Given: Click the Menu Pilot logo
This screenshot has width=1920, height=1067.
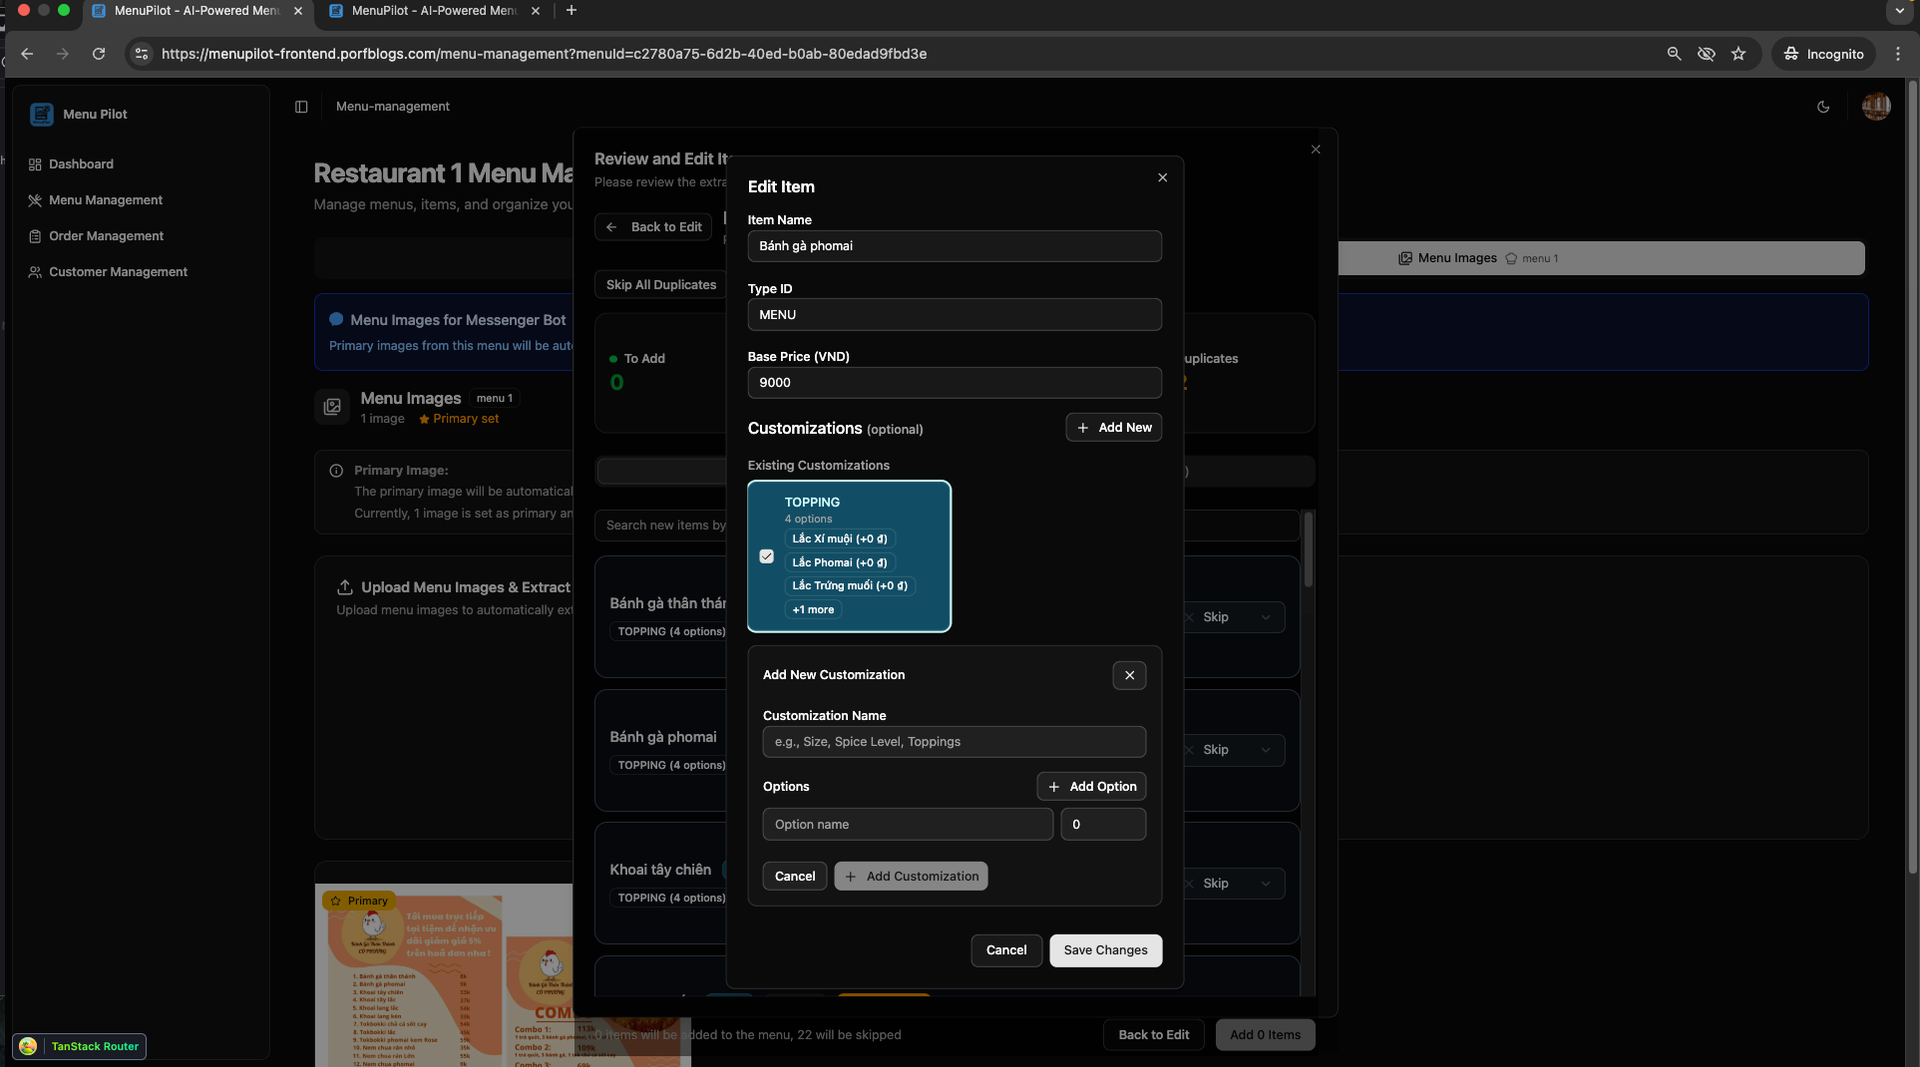Looking at the screenshot, I should [x=41, y=114].
